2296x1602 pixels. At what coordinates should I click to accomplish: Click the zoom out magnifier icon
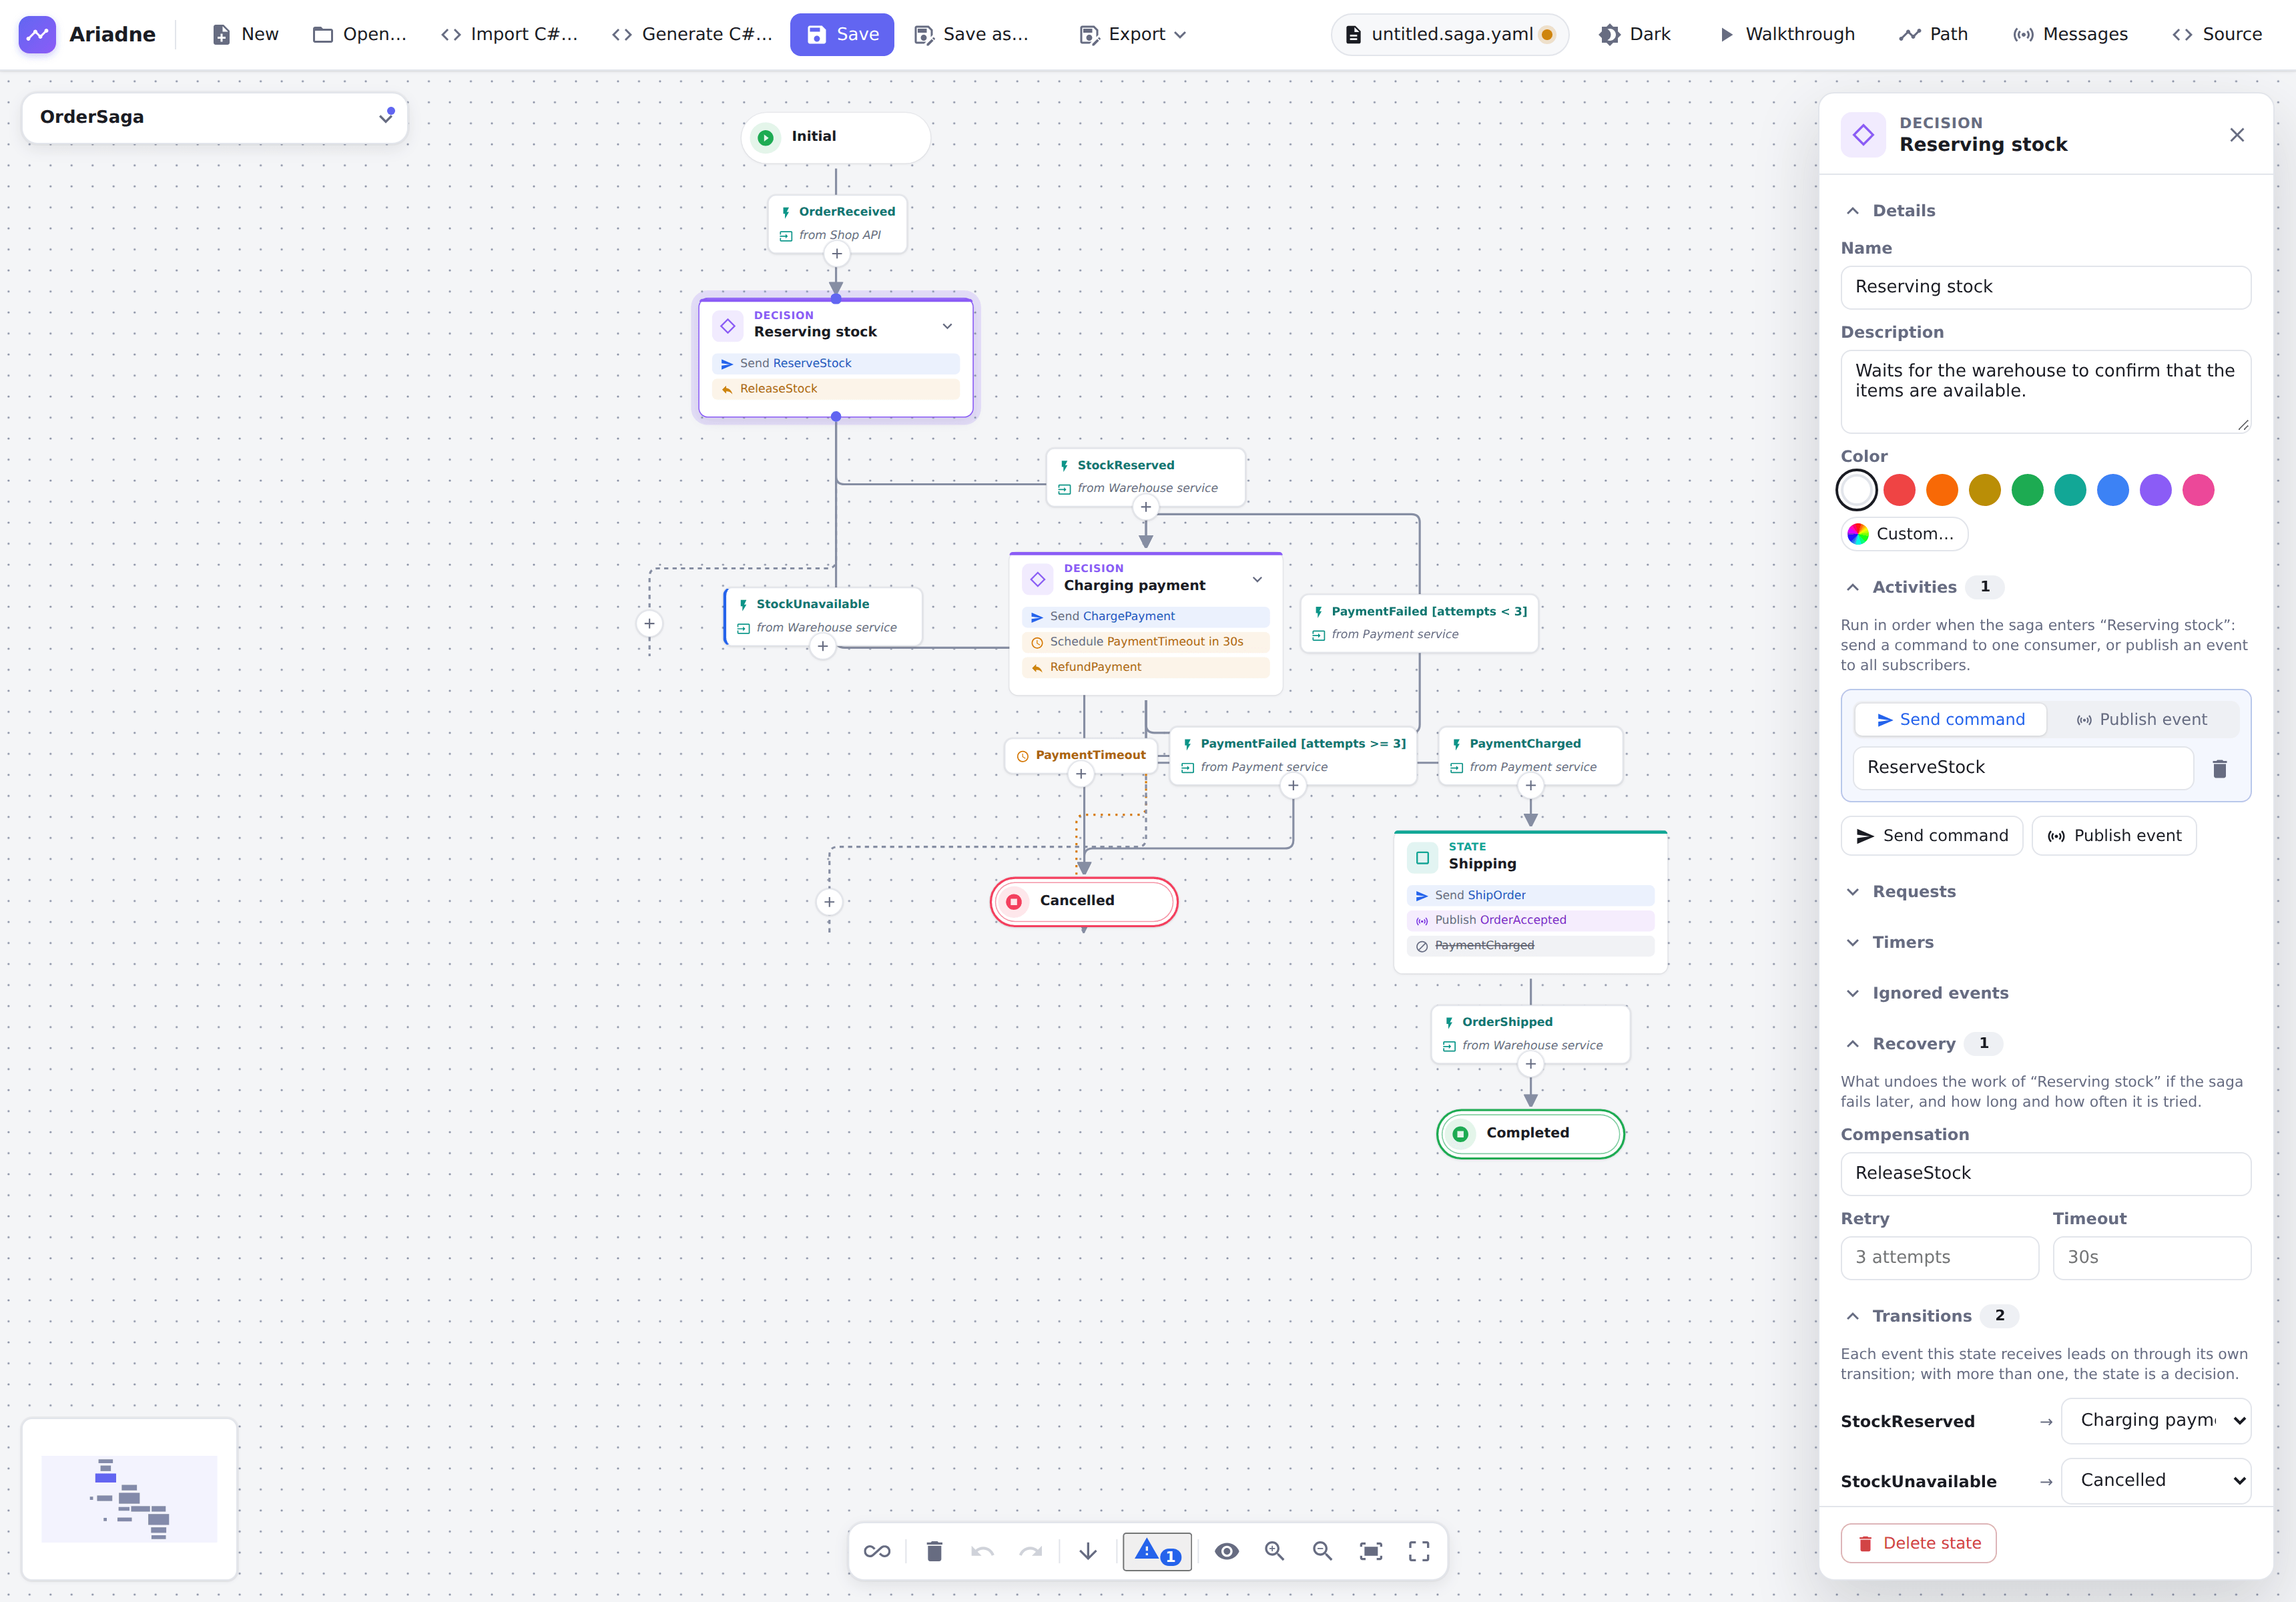[1323, 1551]
